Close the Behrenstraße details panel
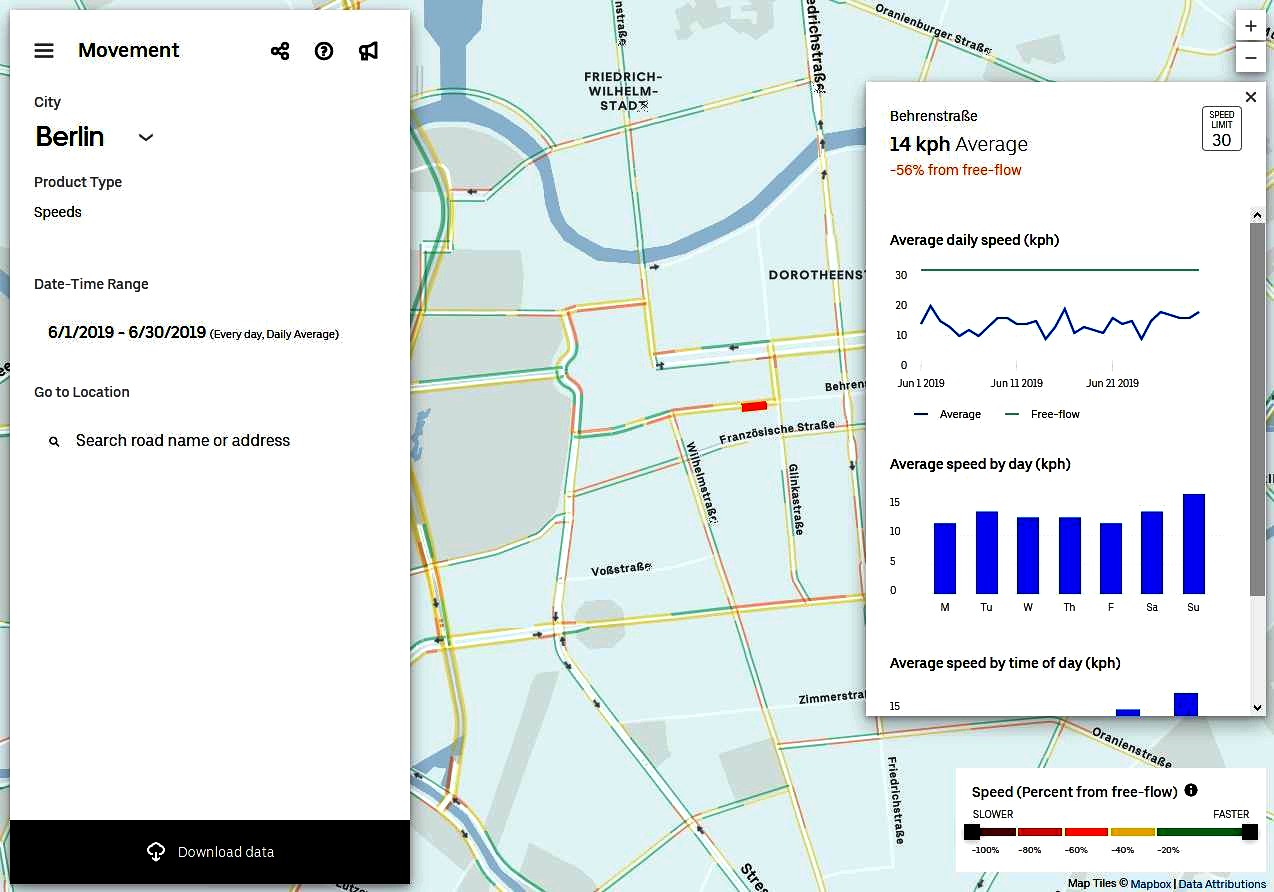The height and width of the screenshot is (892, 1274). pos(1250,96)
